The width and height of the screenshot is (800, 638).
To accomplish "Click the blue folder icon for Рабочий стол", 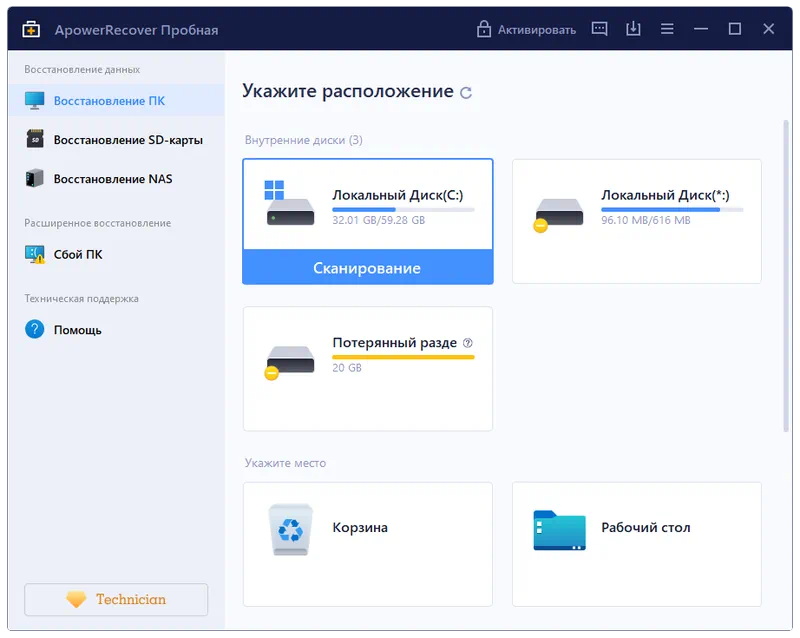I will (559, 530).
